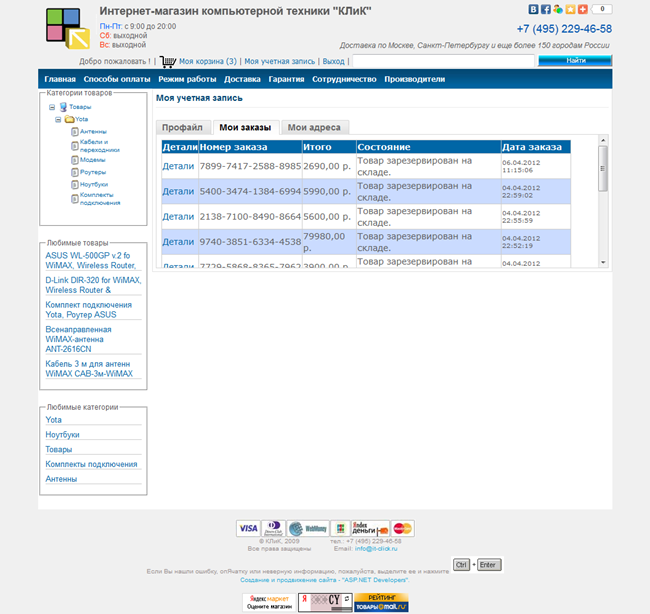The width and height of the screenshot is (650, 614).
Task: Click the VISA payment icon
Action: [248, 528]
